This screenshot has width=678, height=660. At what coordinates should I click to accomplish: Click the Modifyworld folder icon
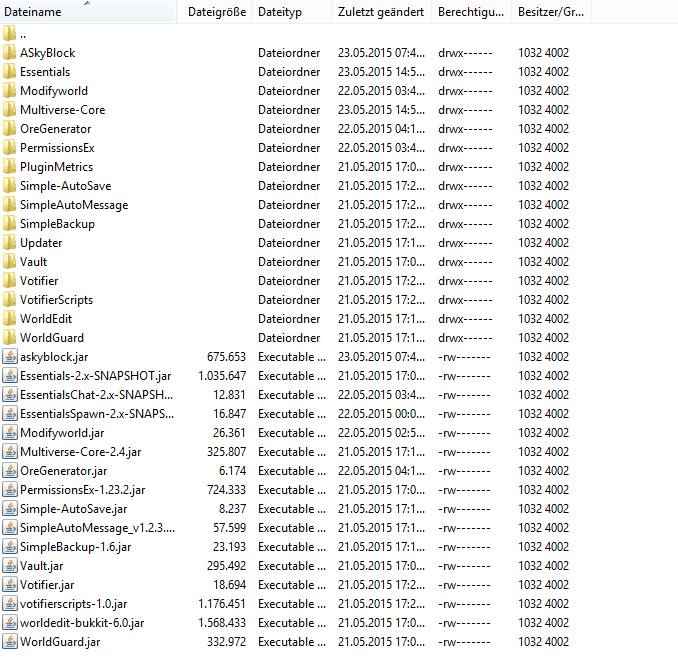click(10, 91)
